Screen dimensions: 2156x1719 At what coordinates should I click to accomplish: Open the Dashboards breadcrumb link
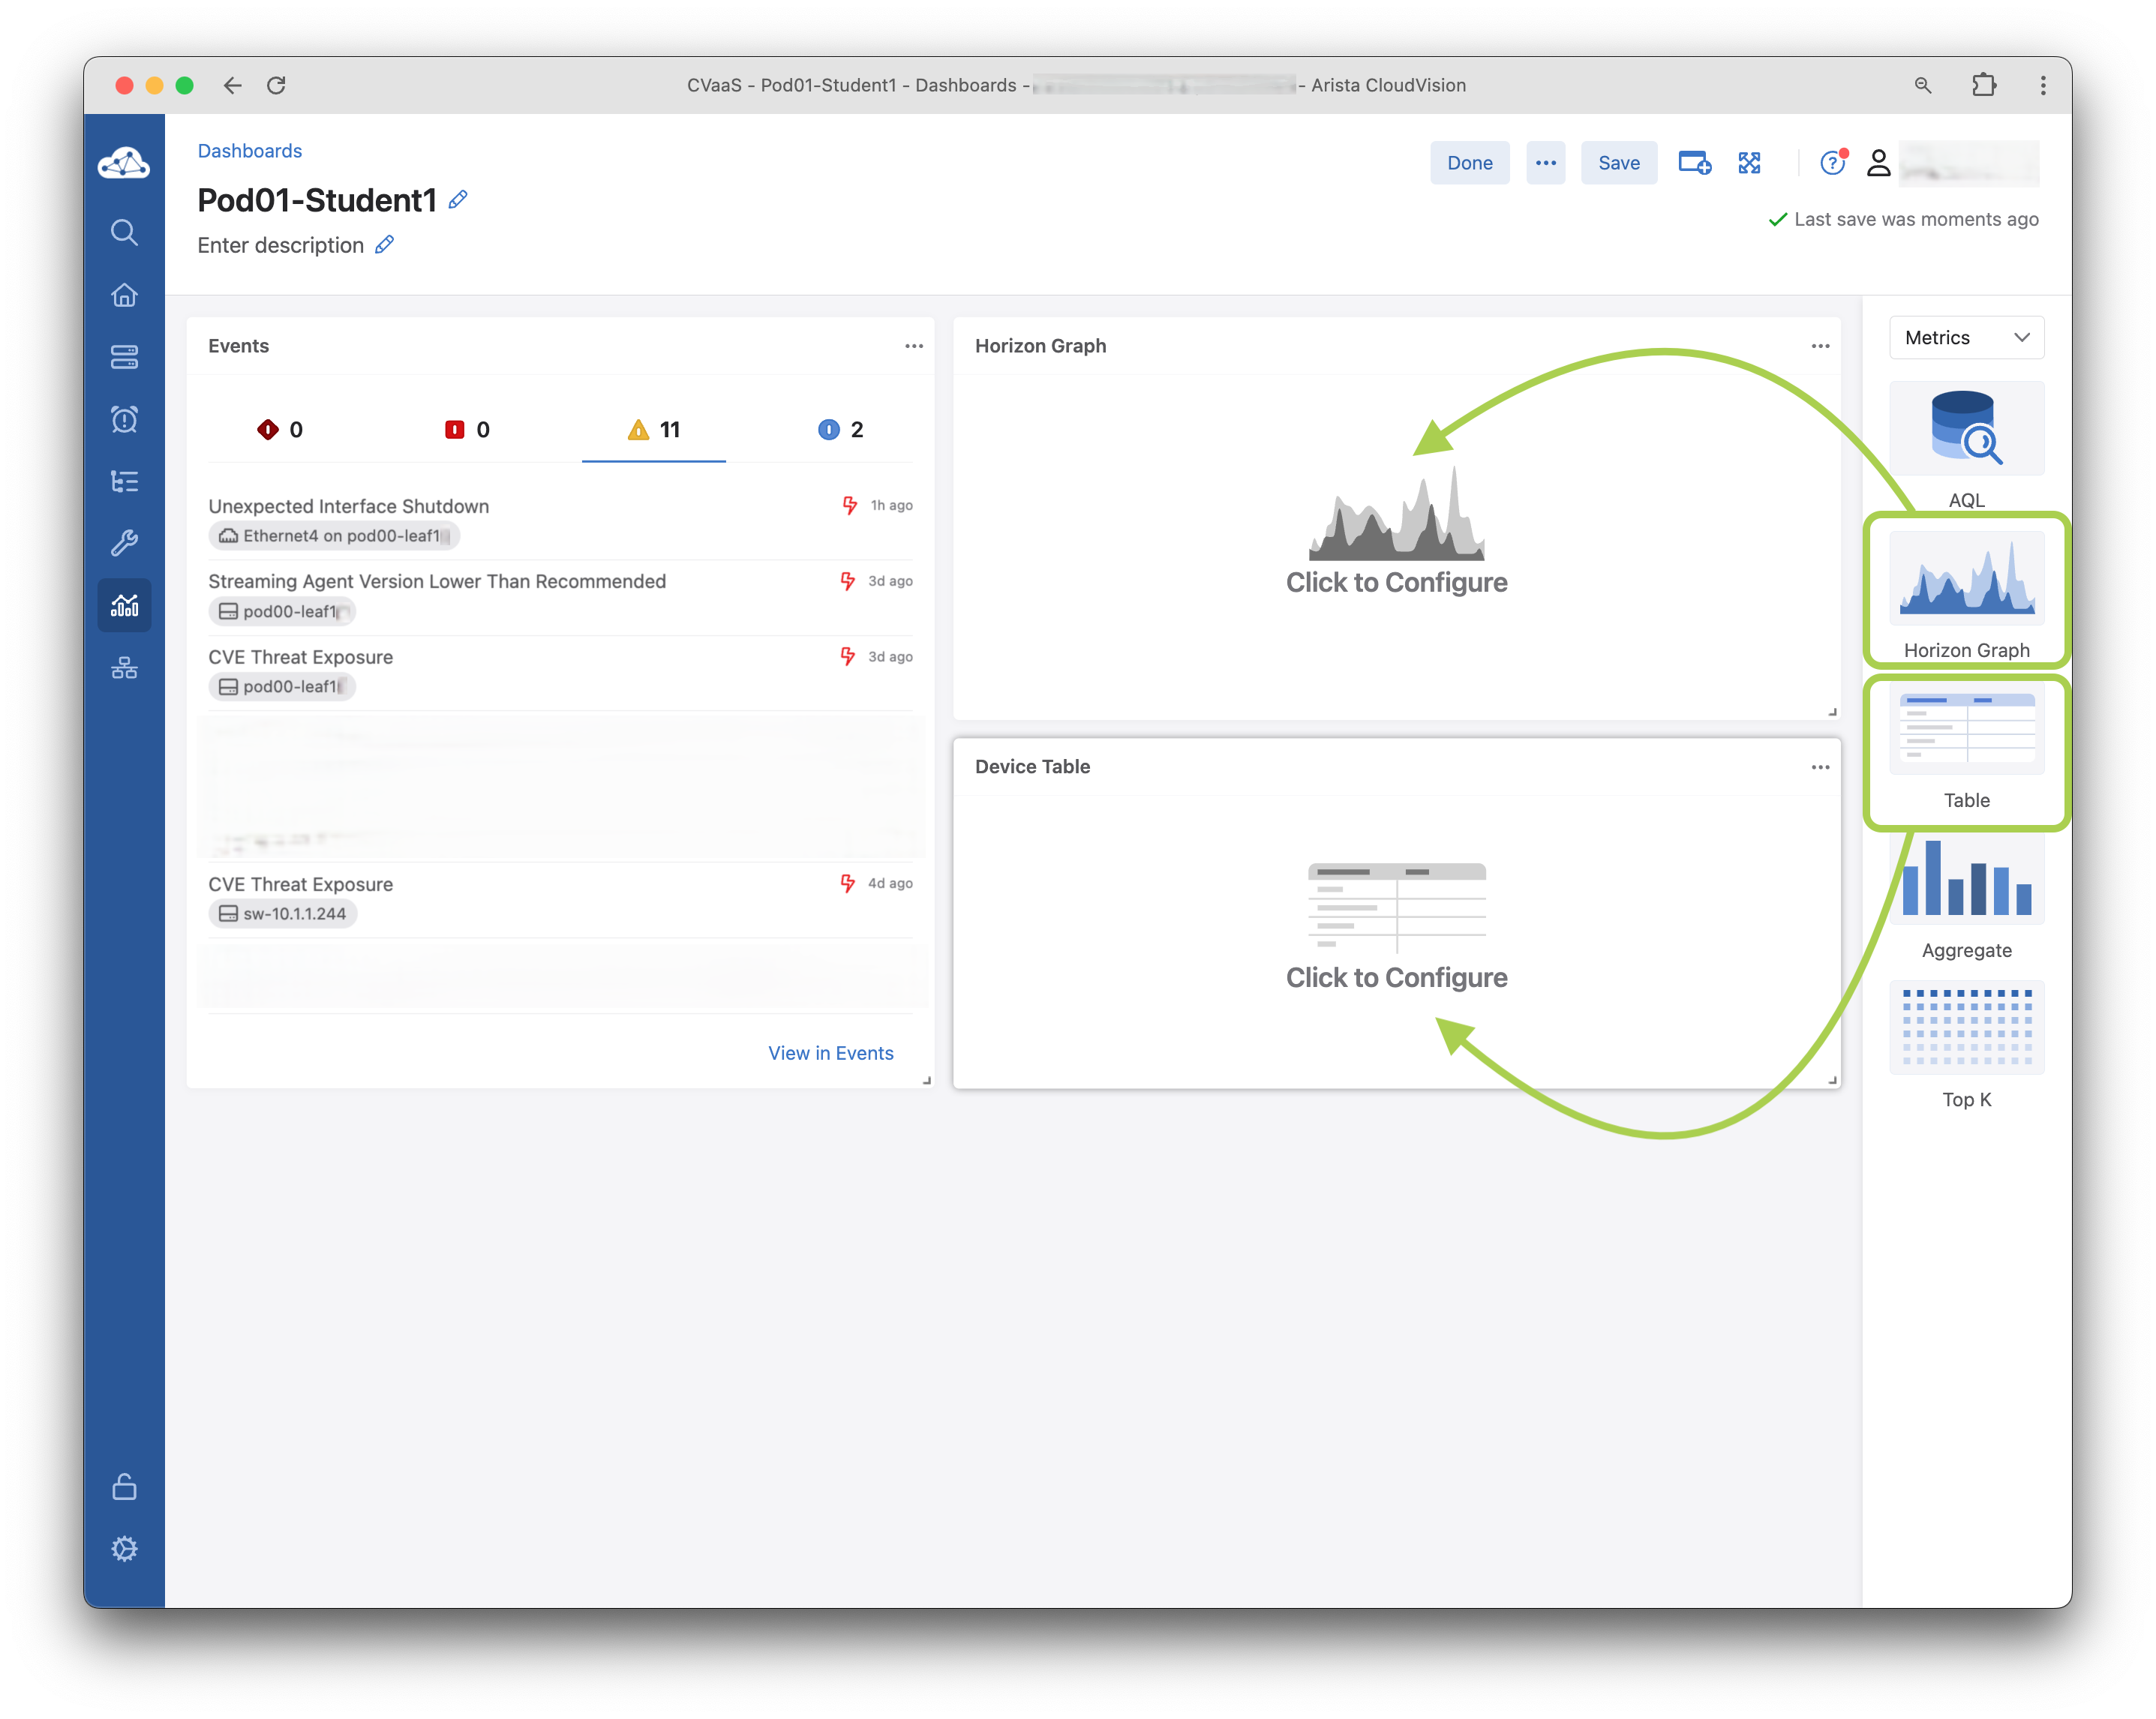(249, 151)
